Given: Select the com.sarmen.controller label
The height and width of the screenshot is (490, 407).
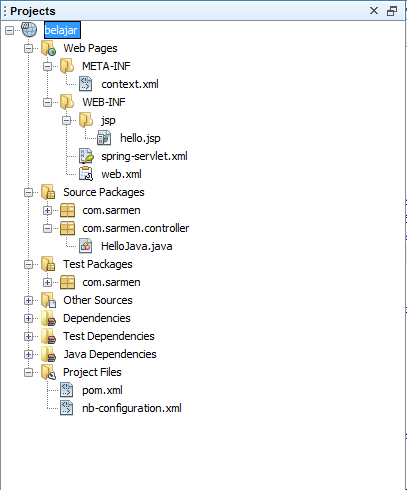Looking at the screenshot, I should [136, 228].
